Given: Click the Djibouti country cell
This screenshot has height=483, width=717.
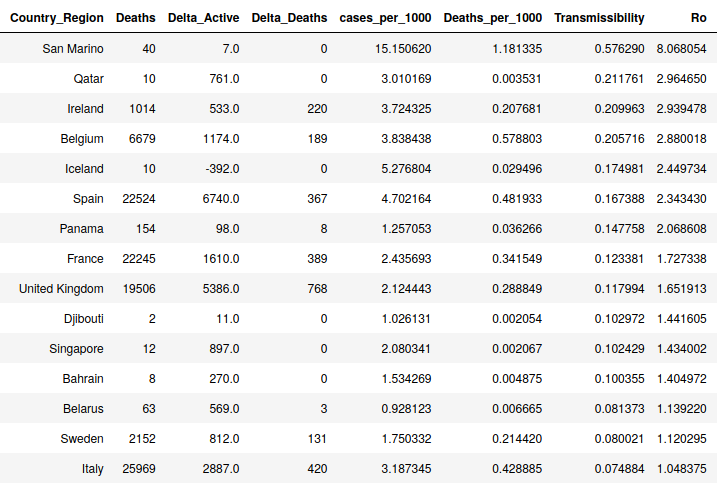Looking at the screenshot, I should pos(80,319).
